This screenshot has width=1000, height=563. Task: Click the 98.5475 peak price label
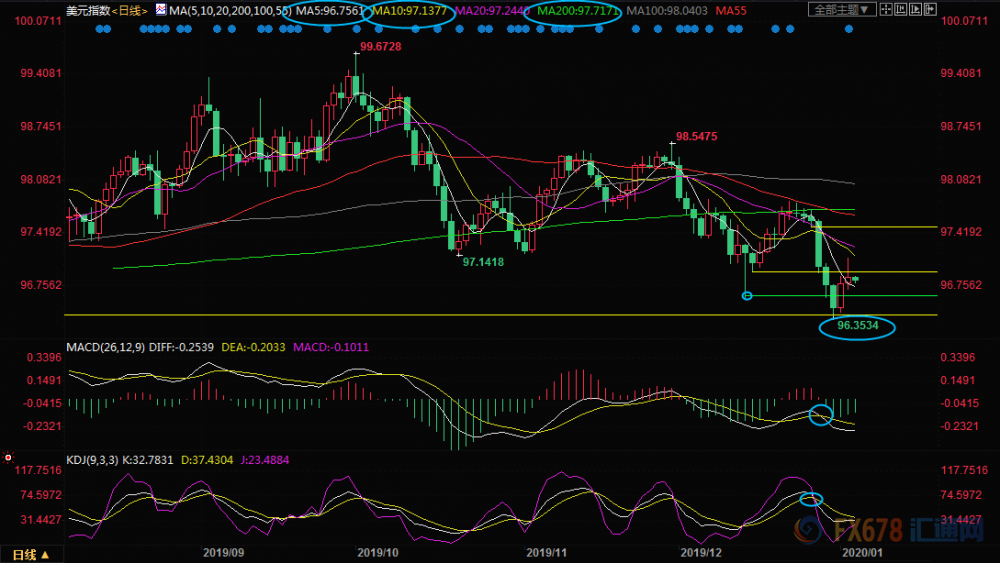point(696,136)
